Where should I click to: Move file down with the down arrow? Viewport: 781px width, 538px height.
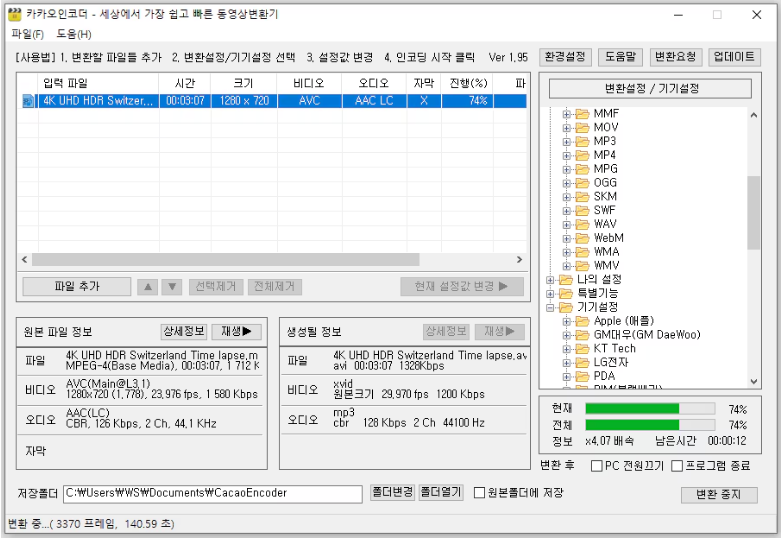pos(172,286)
